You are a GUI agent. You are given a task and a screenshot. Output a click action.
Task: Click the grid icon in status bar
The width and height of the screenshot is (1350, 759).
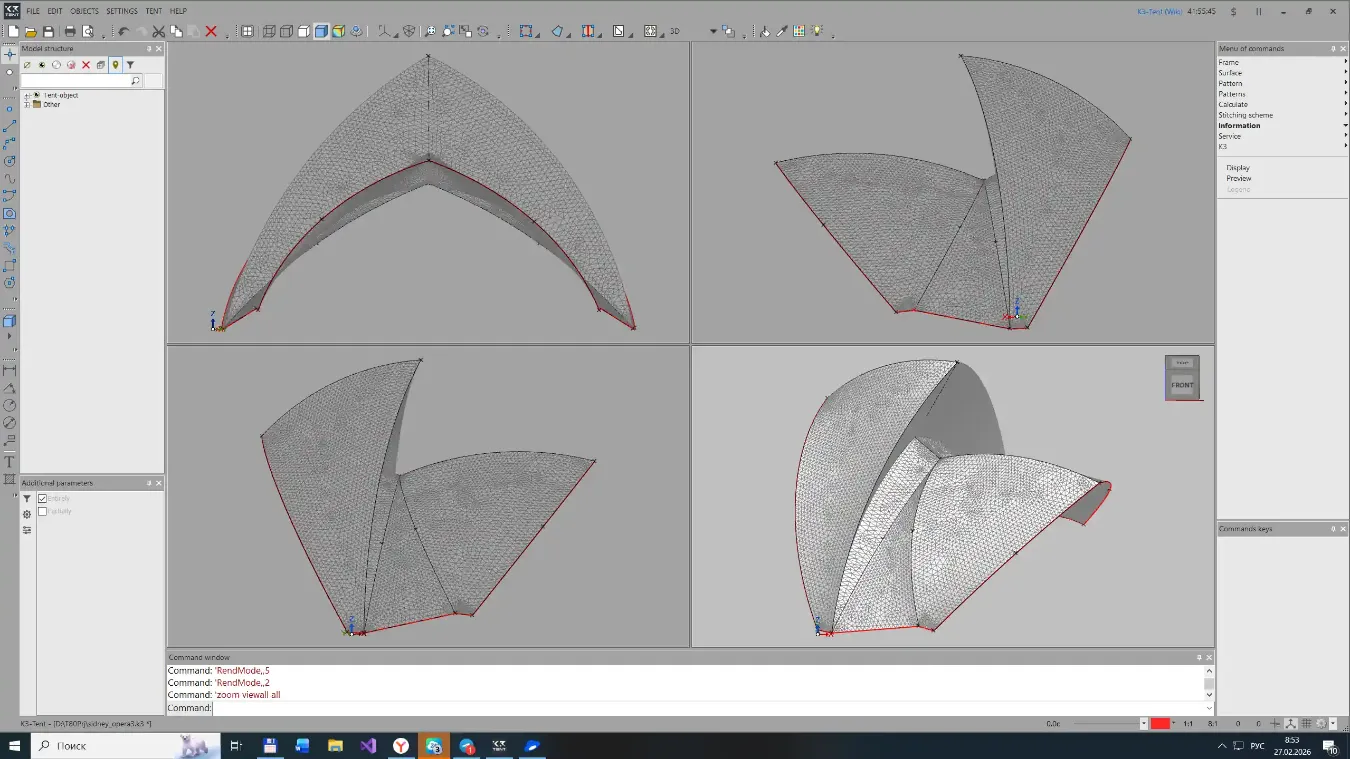click(1306, 723)
